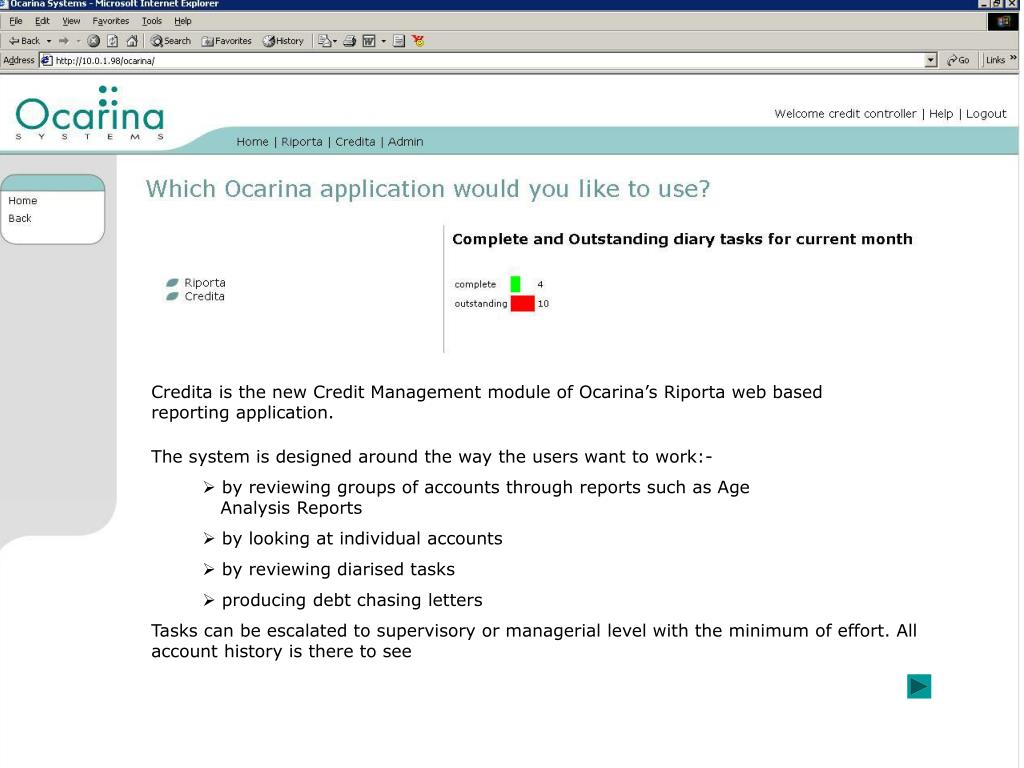The image size is (1024, 768).
Task: Click Credita in the top navigation bar
Action: click(355, 142)
